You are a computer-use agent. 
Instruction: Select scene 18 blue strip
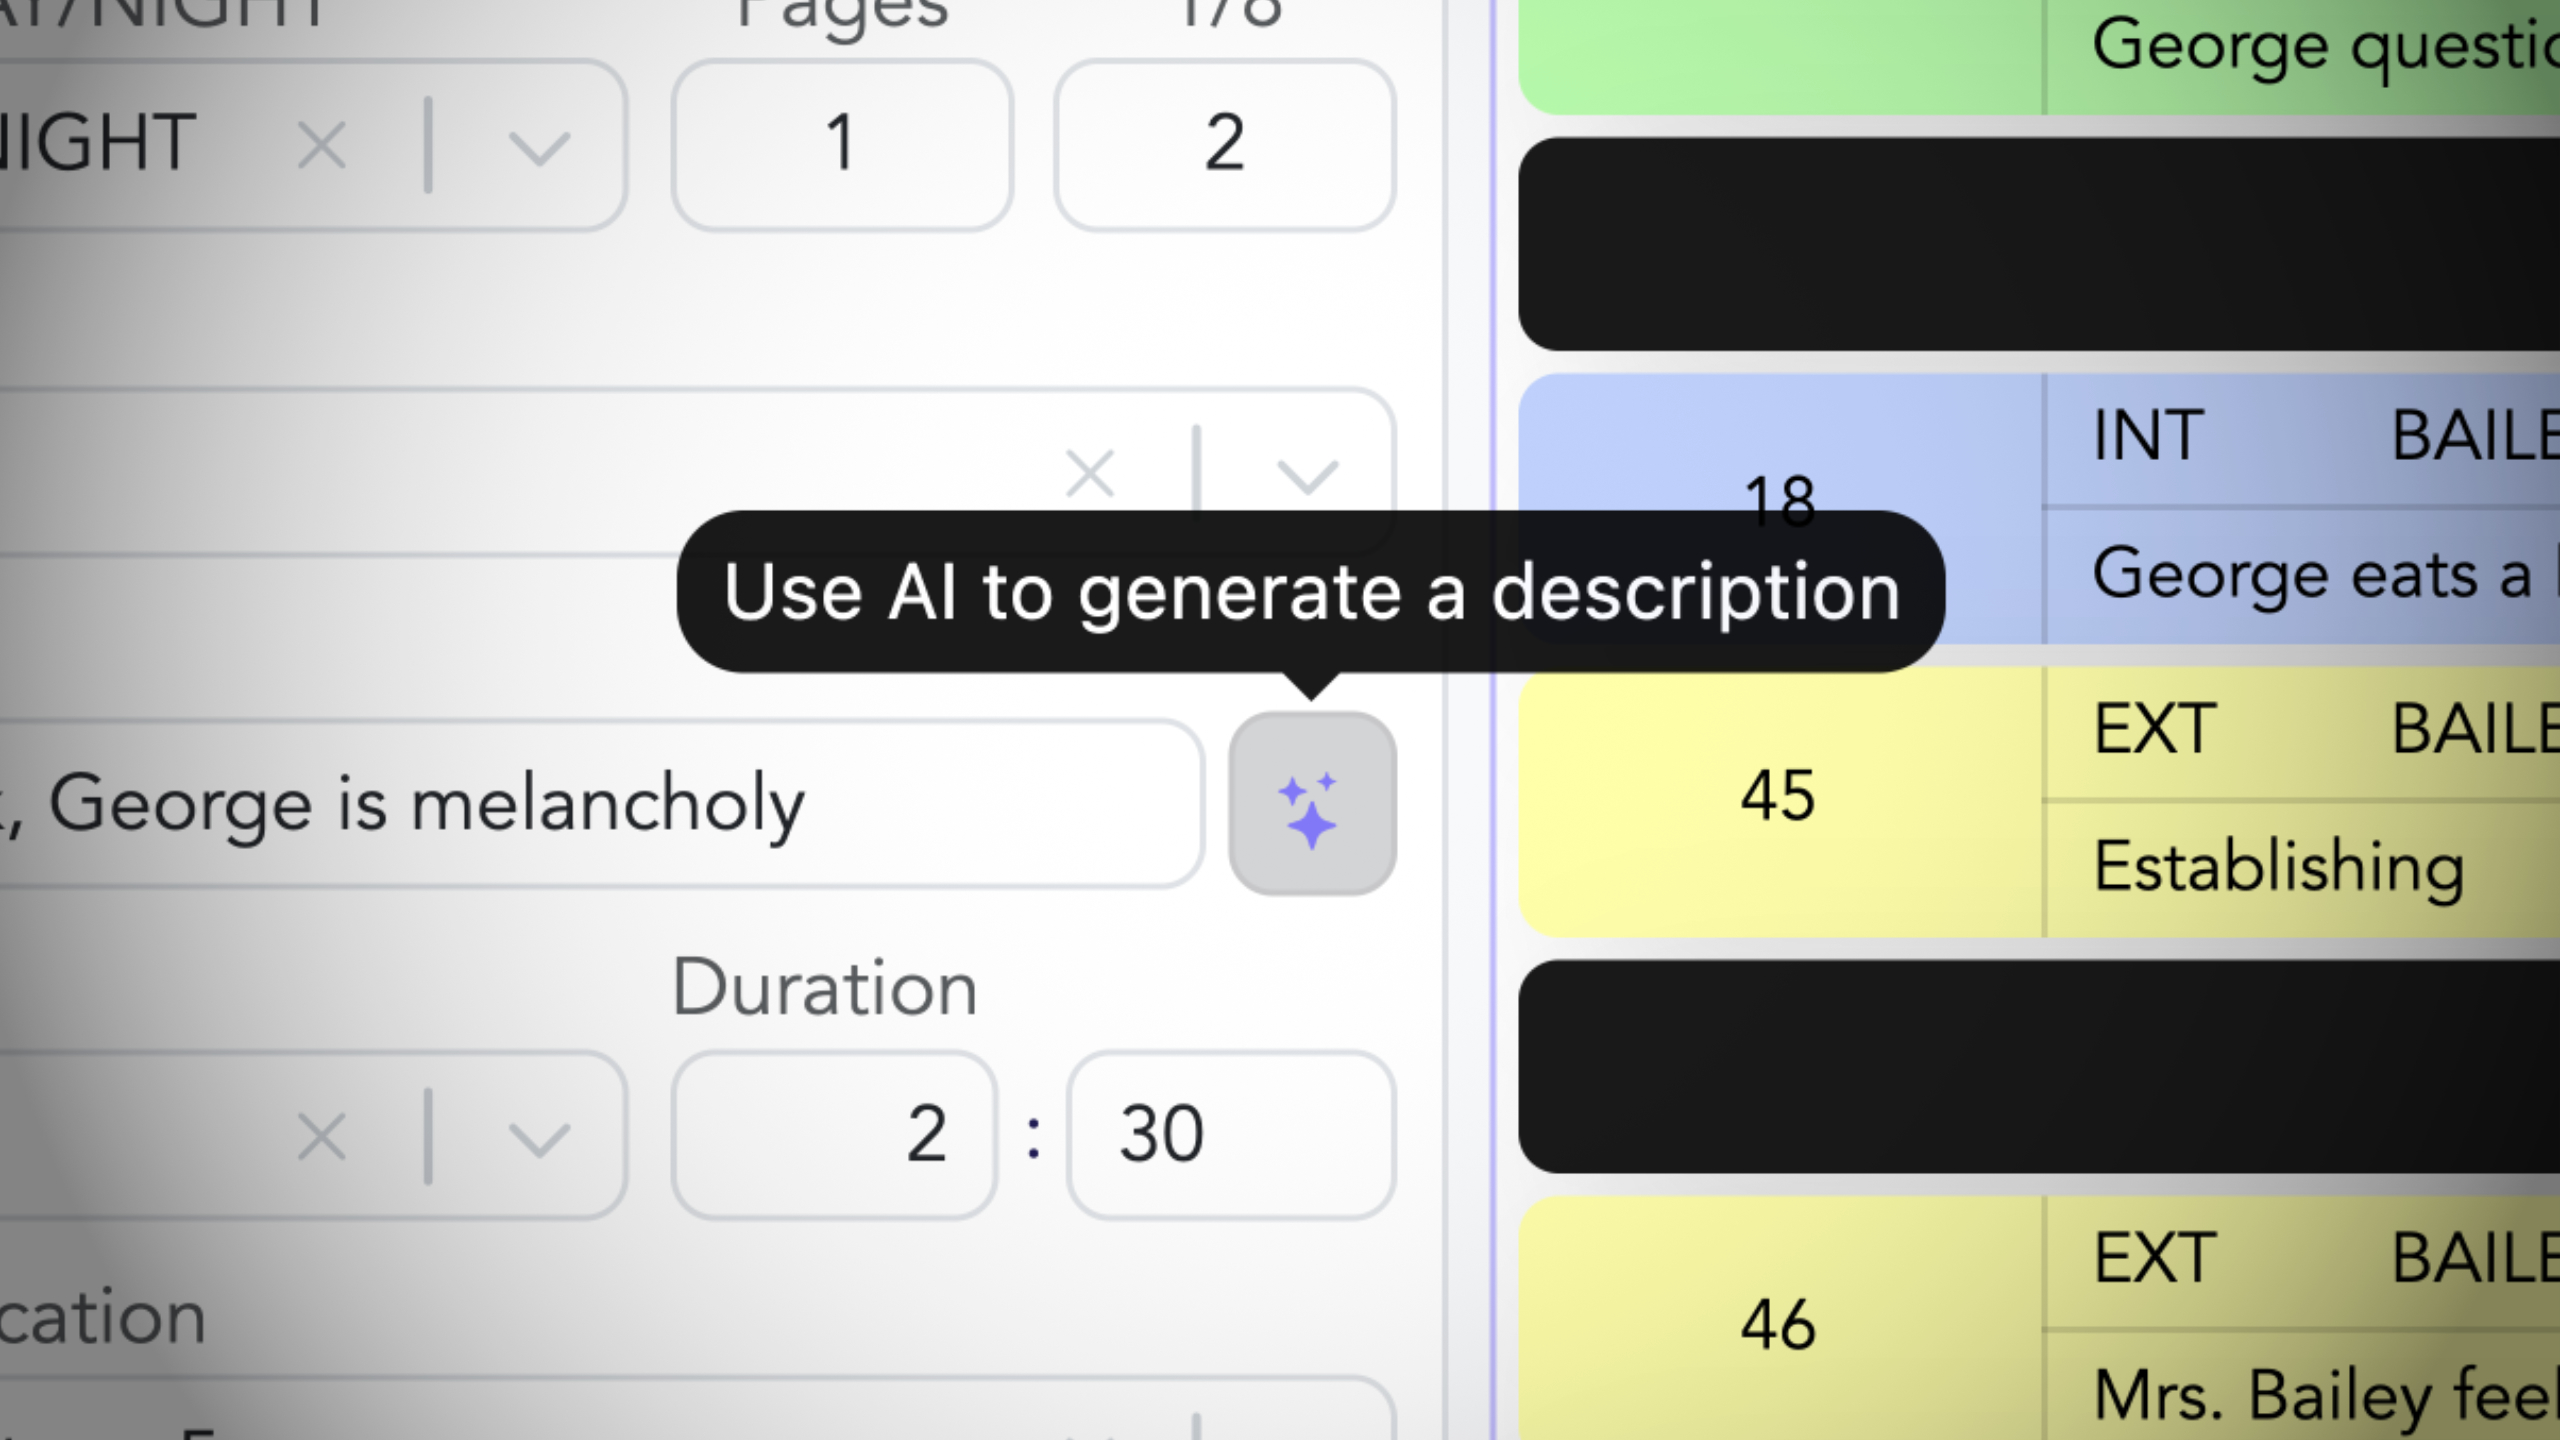2039,508
